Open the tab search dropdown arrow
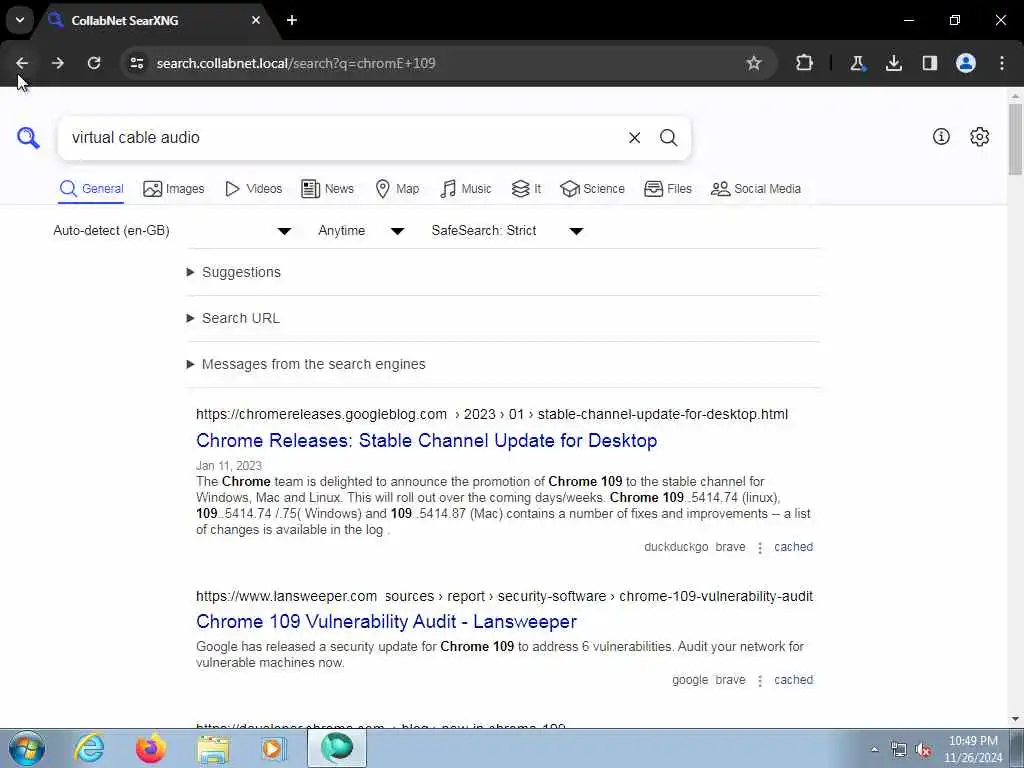This screenshot has width=1024, height=768. [x=20, y=20]
